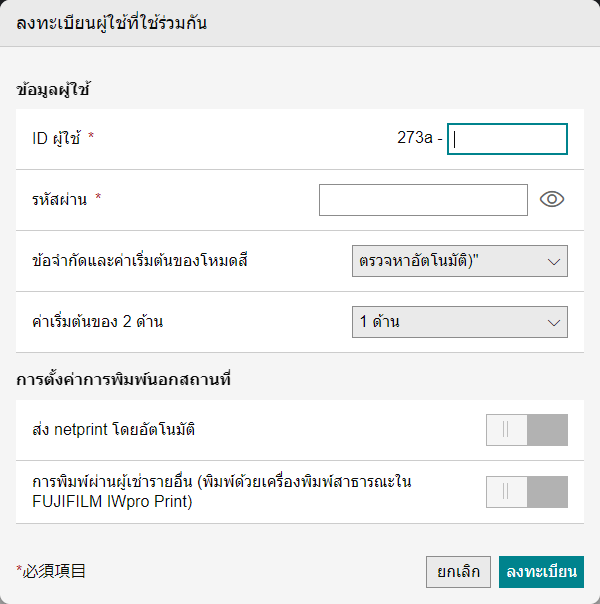The image size is (600, 604).
Task: Click the รหัสผ่าน field label
Action: pos(61,200)
